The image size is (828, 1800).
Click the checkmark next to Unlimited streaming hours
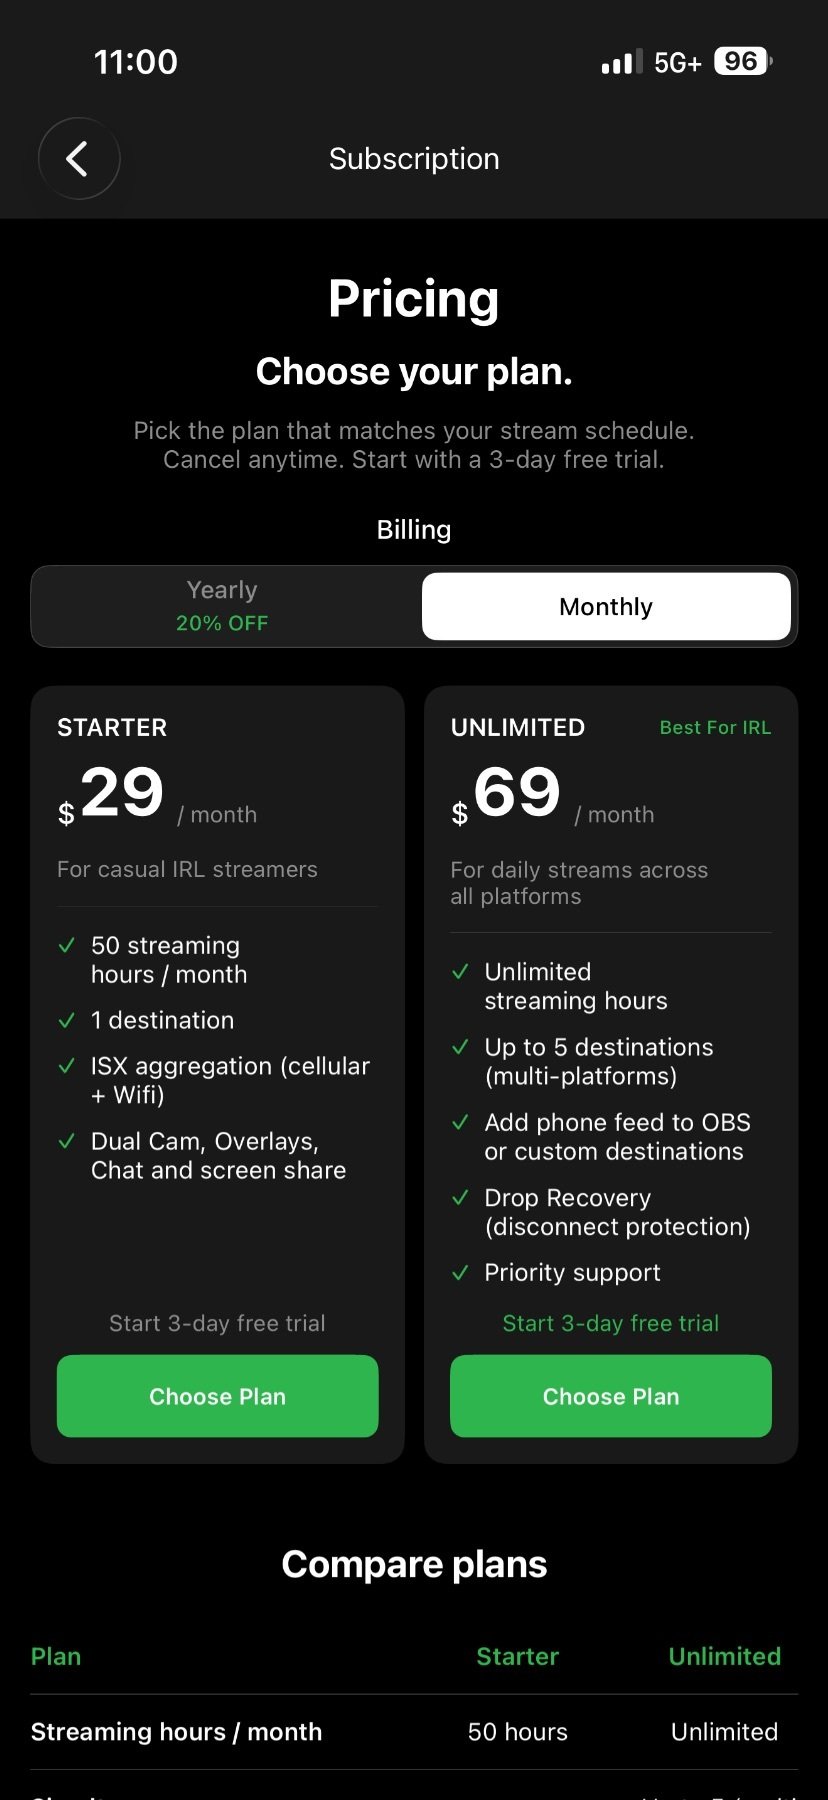pos(461,971)
